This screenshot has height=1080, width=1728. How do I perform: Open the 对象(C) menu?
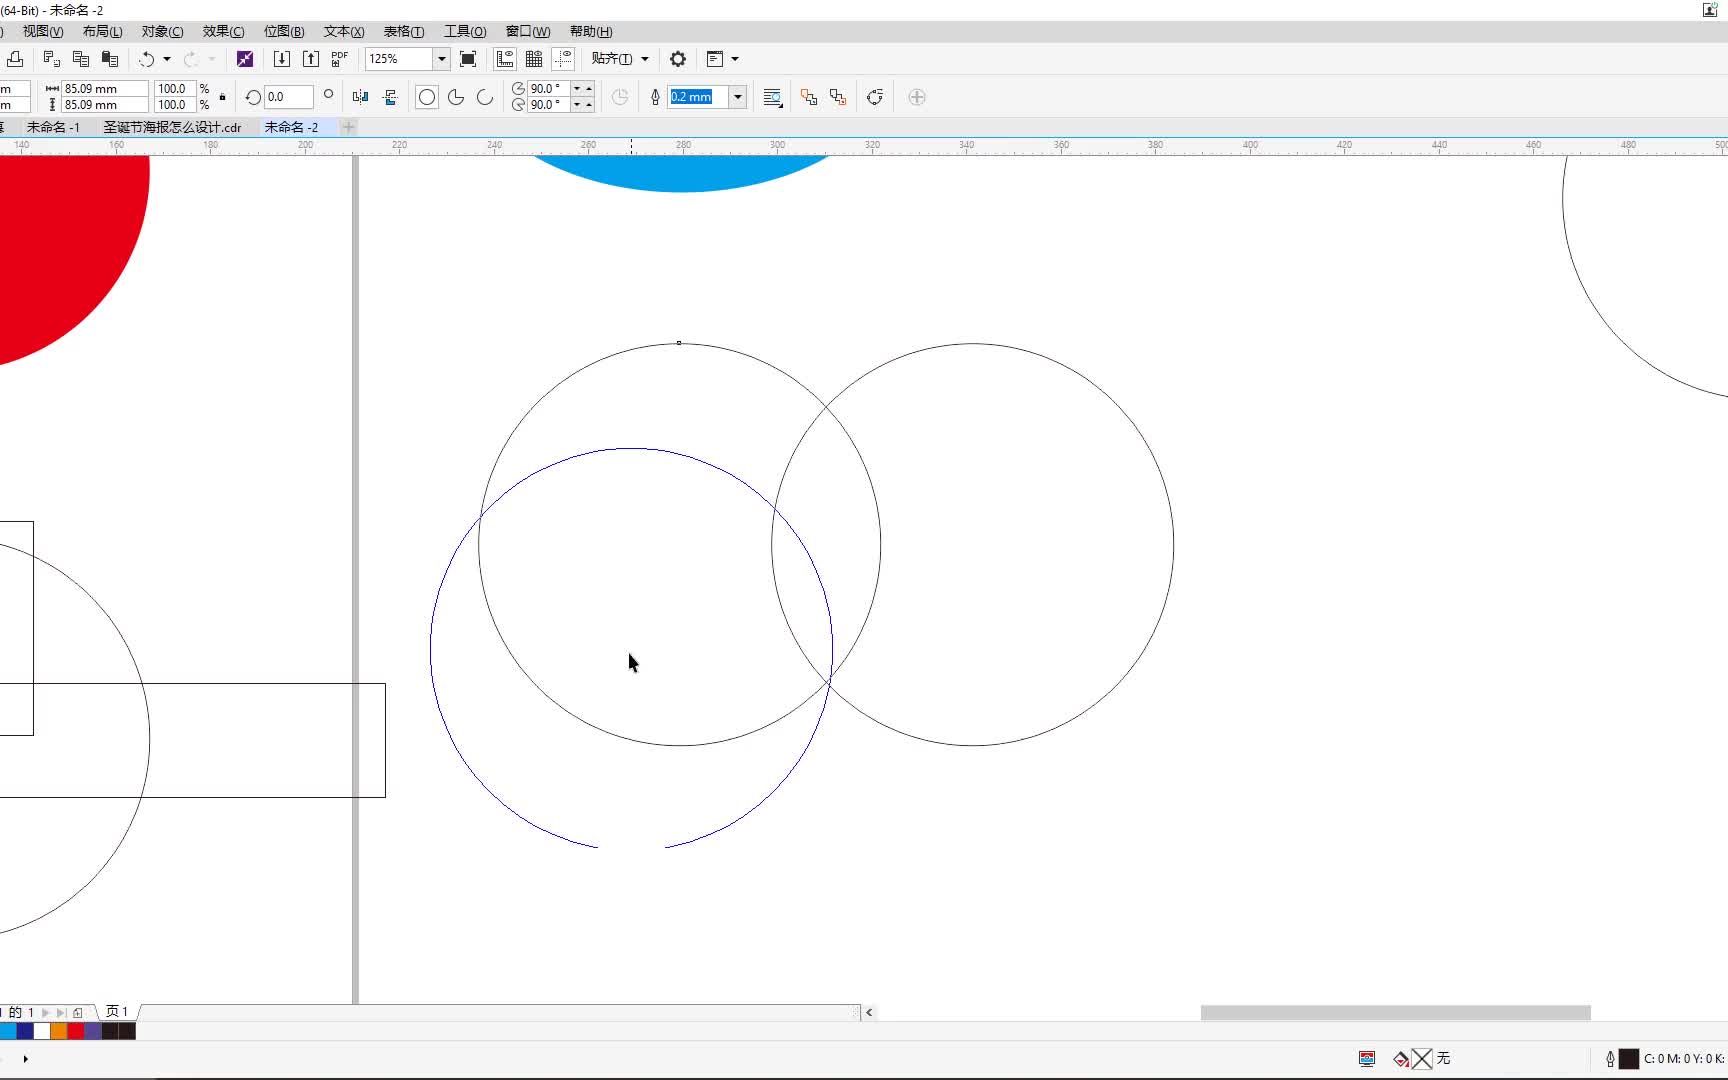pos(162,32)
